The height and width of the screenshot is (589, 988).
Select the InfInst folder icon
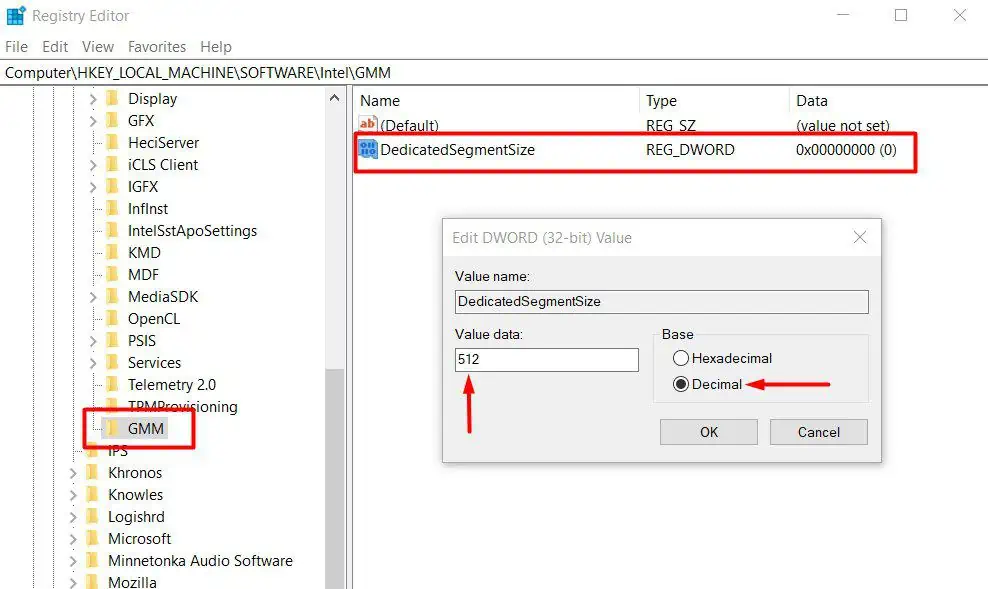click(113, 209)
